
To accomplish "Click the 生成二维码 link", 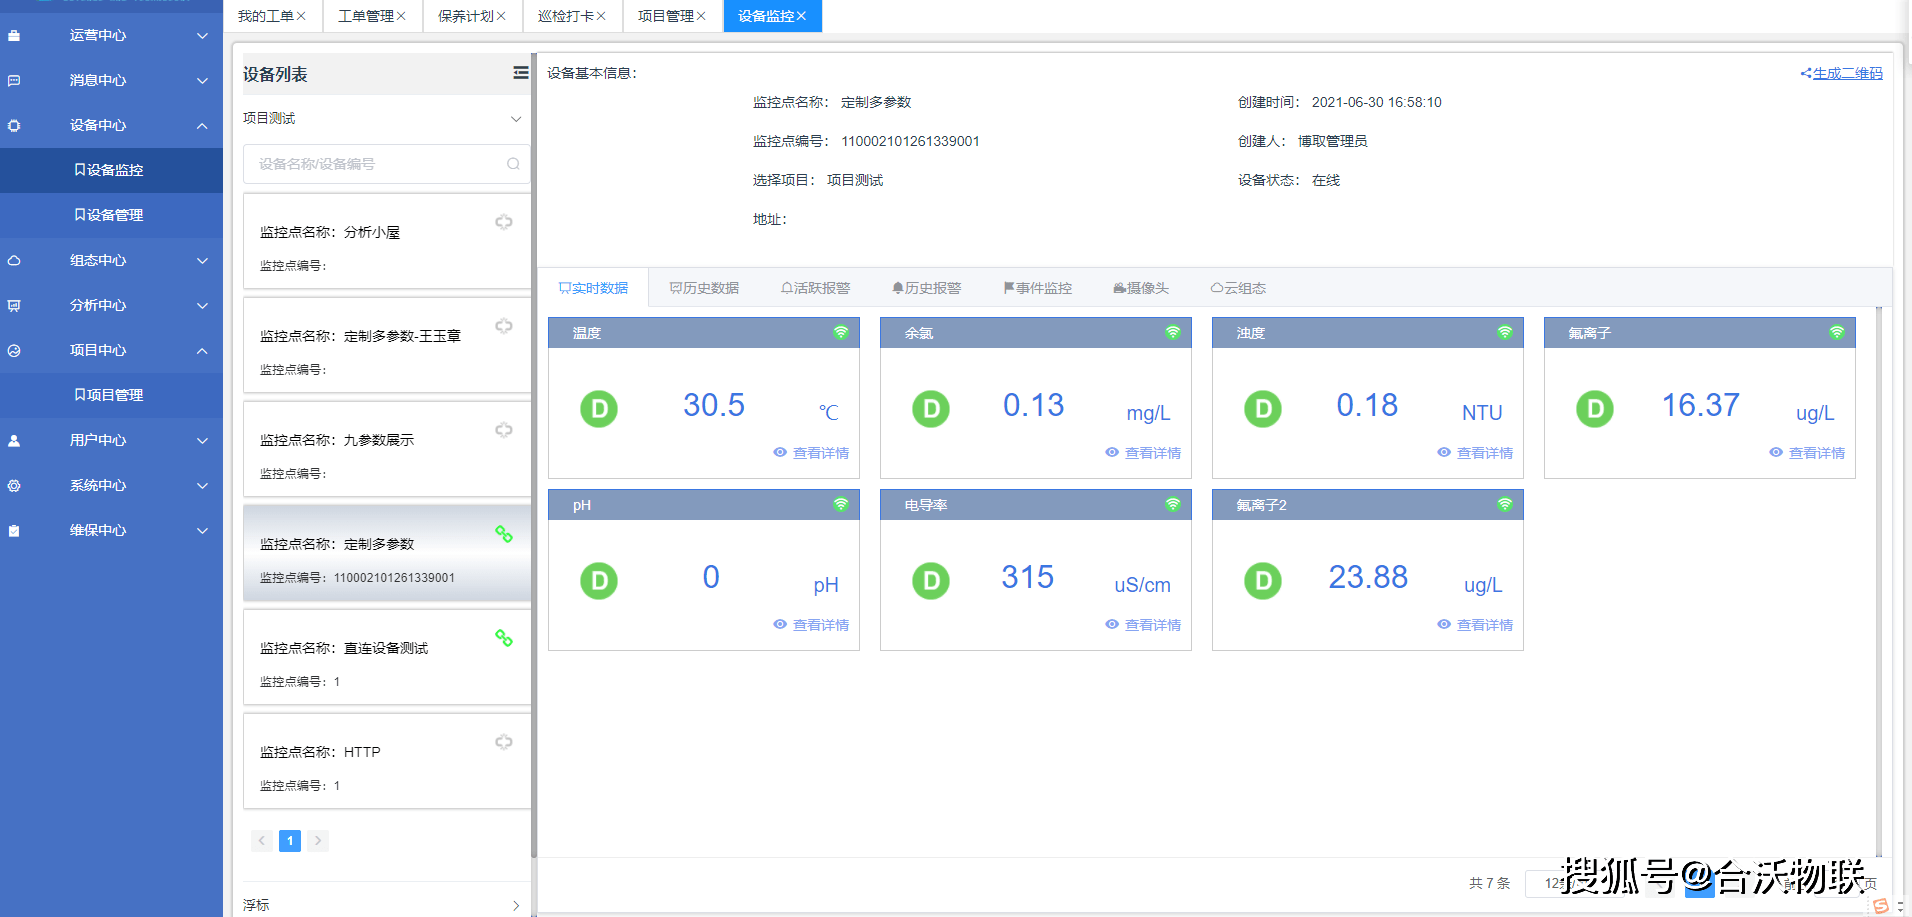I will [1842, 73].
